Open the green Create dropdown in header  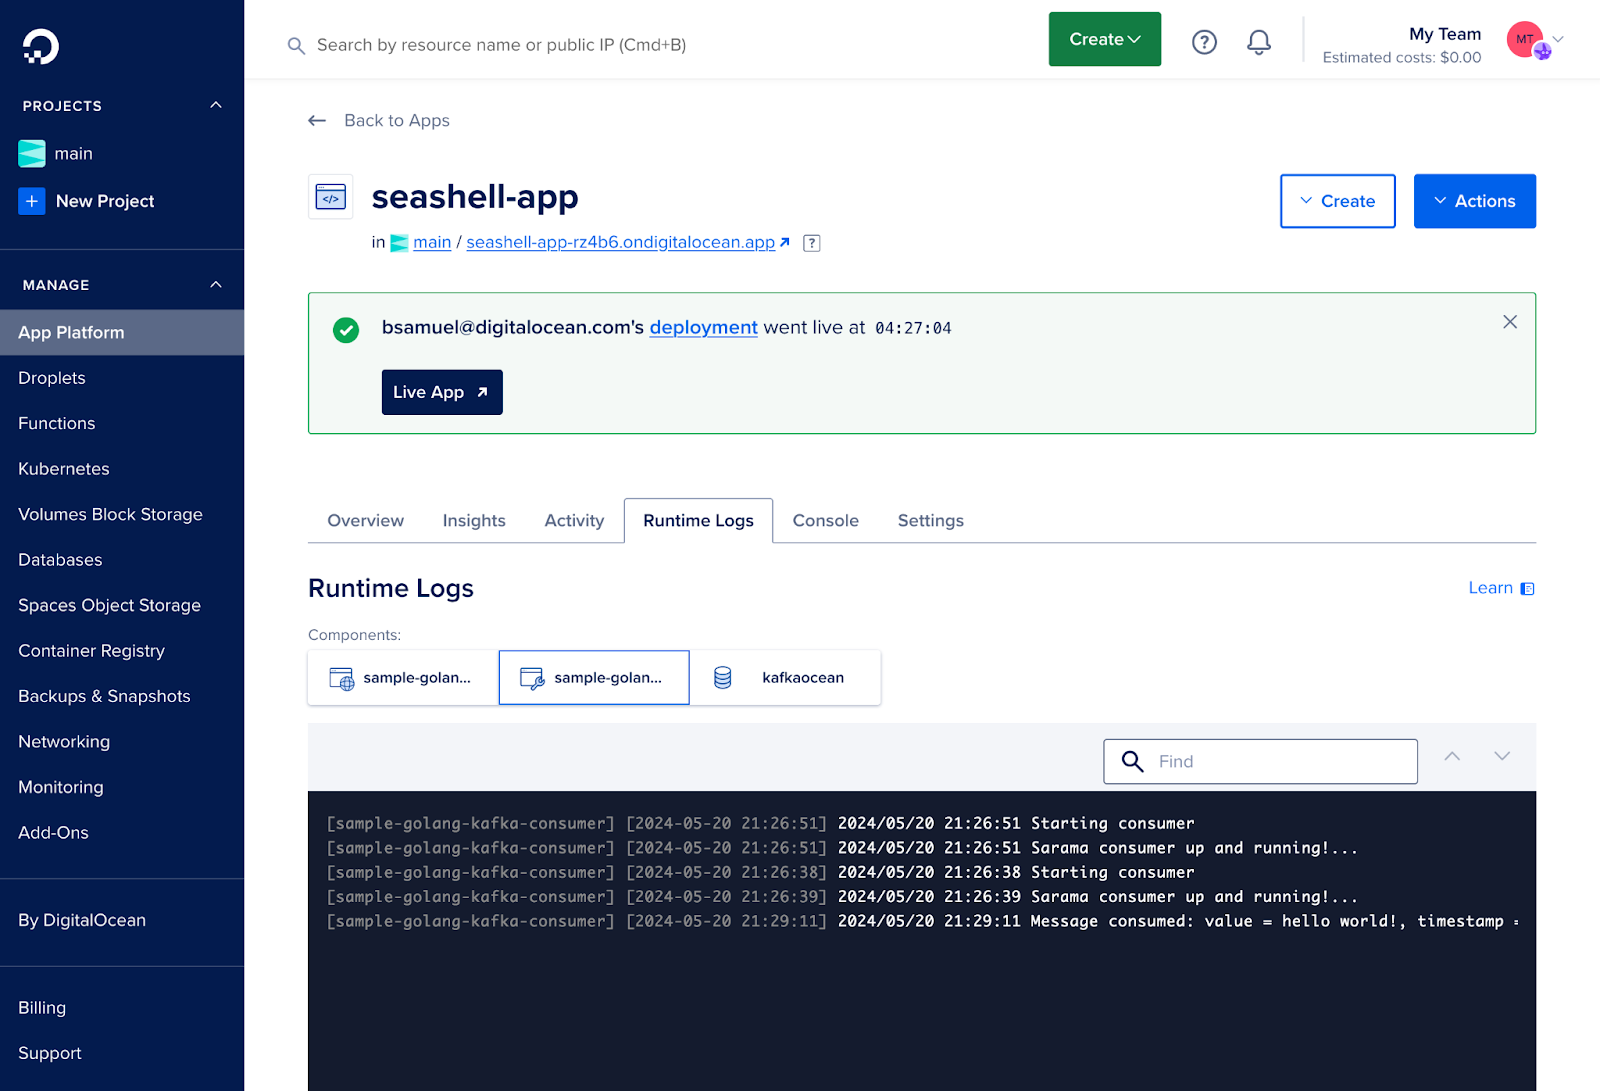(x=1104, y=40)
